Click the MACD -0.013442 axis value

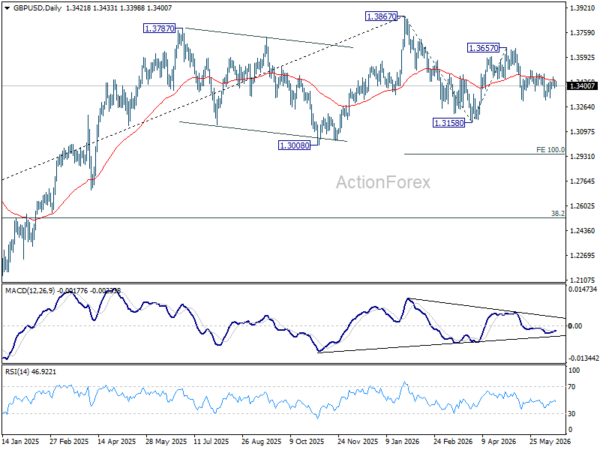(583, 358)
